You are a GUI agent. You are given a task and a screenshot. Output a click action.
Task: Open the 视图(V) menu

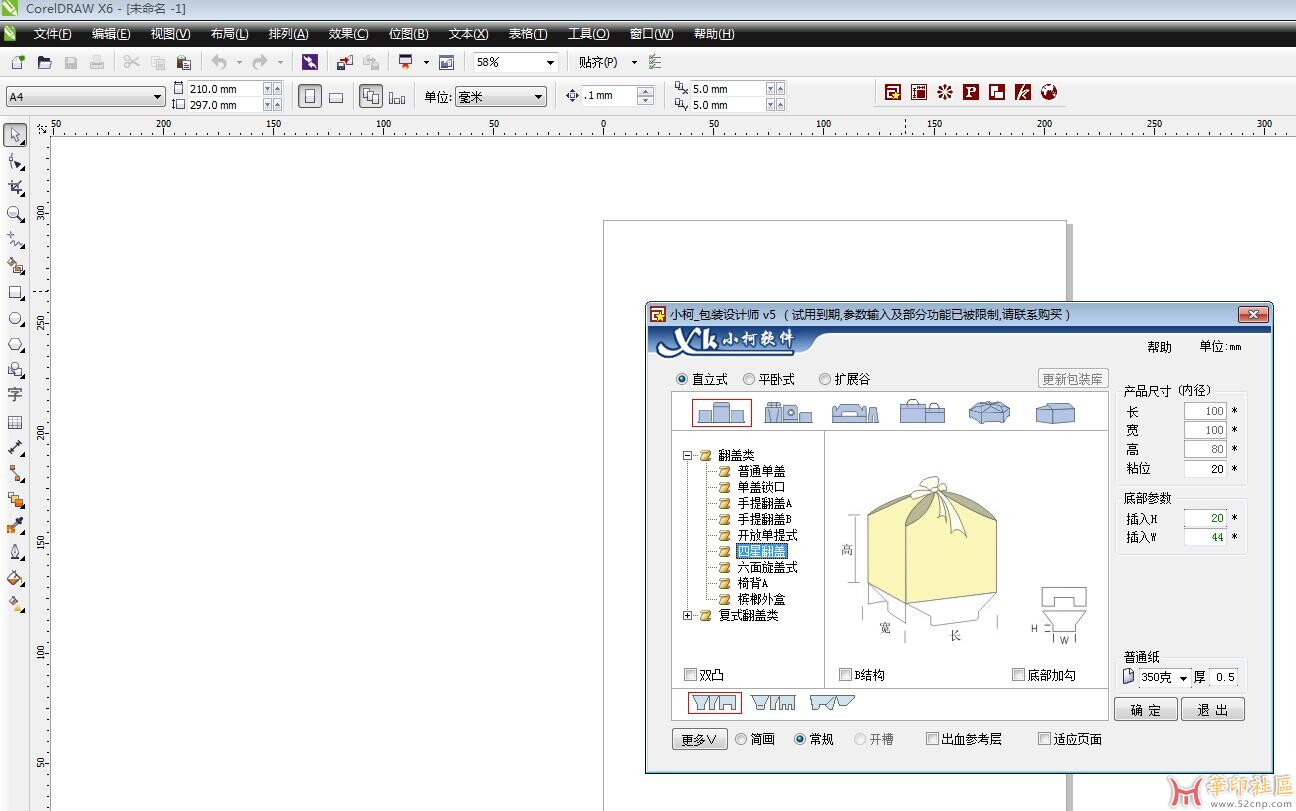(x=170, y=34)
